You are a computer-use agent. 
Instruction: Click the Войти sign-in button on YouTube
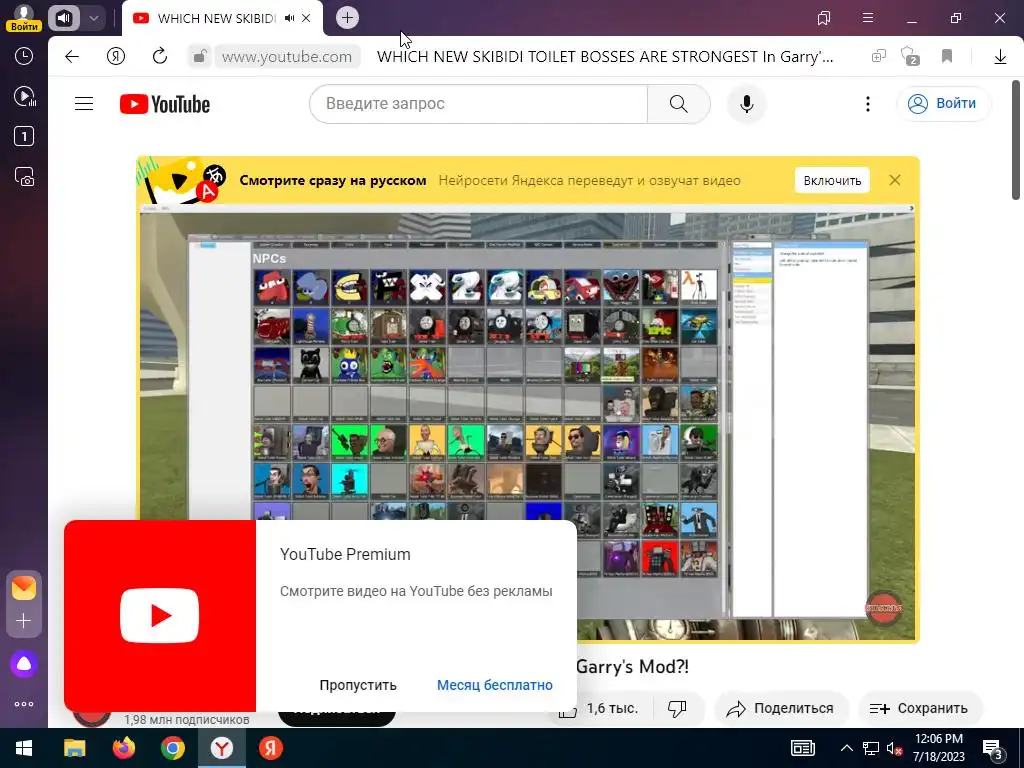pos(944,104)
